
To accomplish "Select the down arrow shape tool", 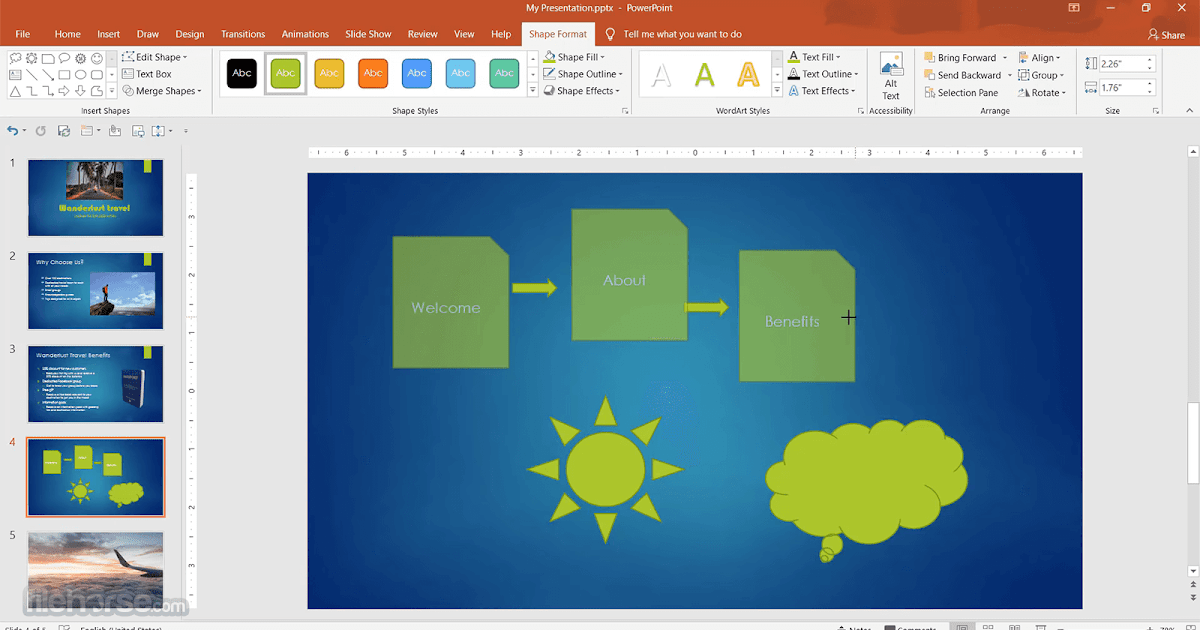I will coord(80,91).
